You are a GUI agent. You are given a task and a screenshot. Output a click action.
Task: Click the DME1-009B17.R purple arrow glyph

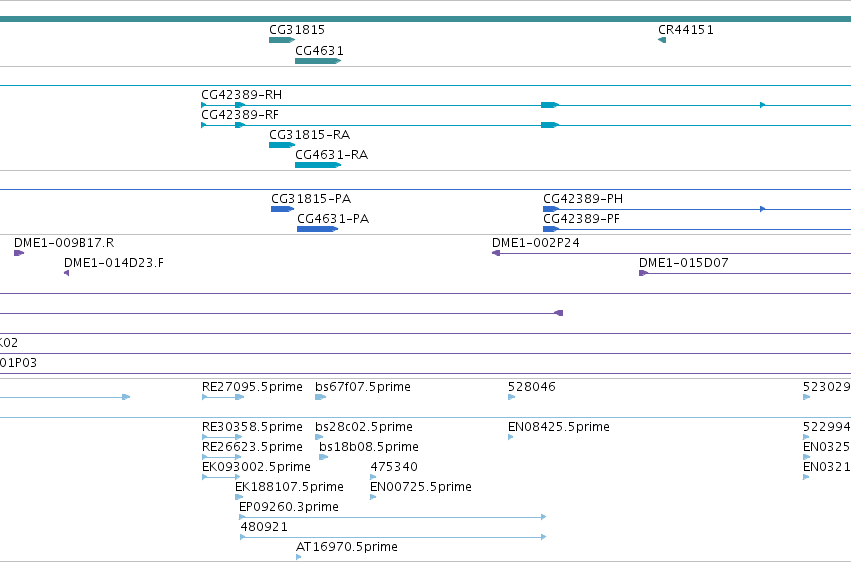[19, 253]
